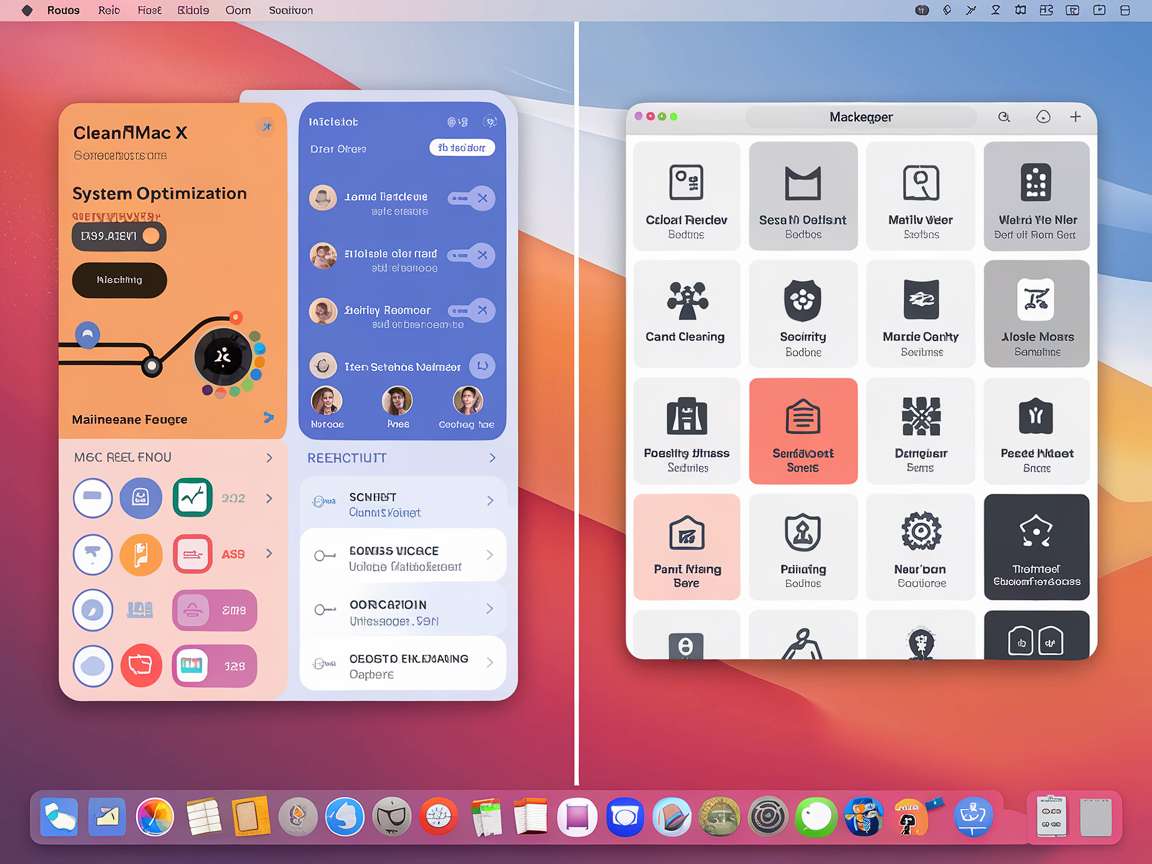
Task: Expand the M6C REEL FNOU section chevron
Action: point(269,458)
